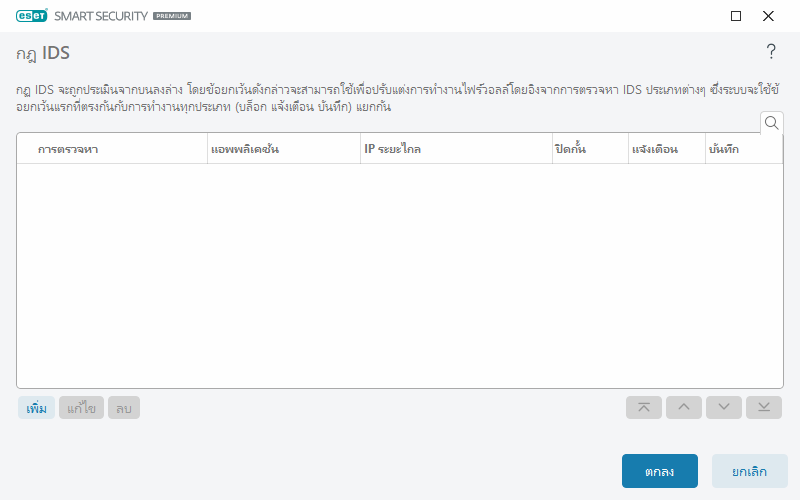
Task: Open the search magnifier icon above the table
Action: [x=771, y=123]
